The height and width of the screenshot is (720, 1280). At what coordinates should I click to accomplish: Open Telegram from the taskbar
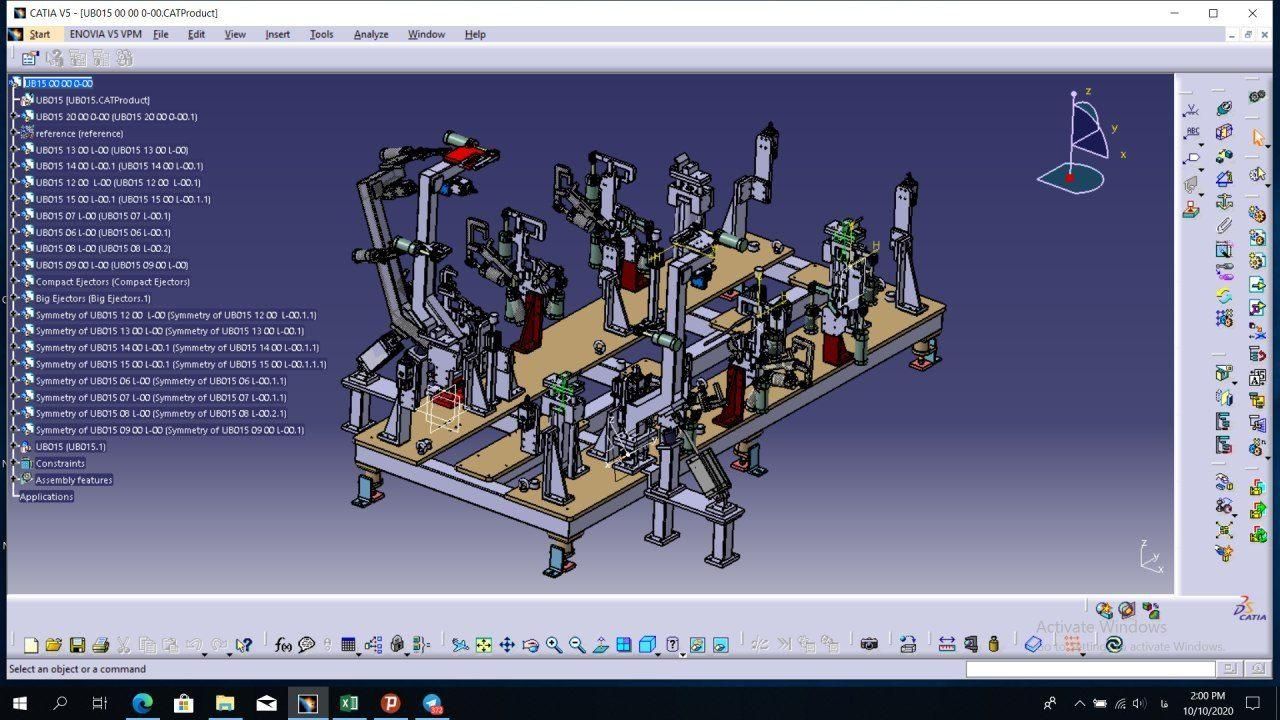point(432,703)
